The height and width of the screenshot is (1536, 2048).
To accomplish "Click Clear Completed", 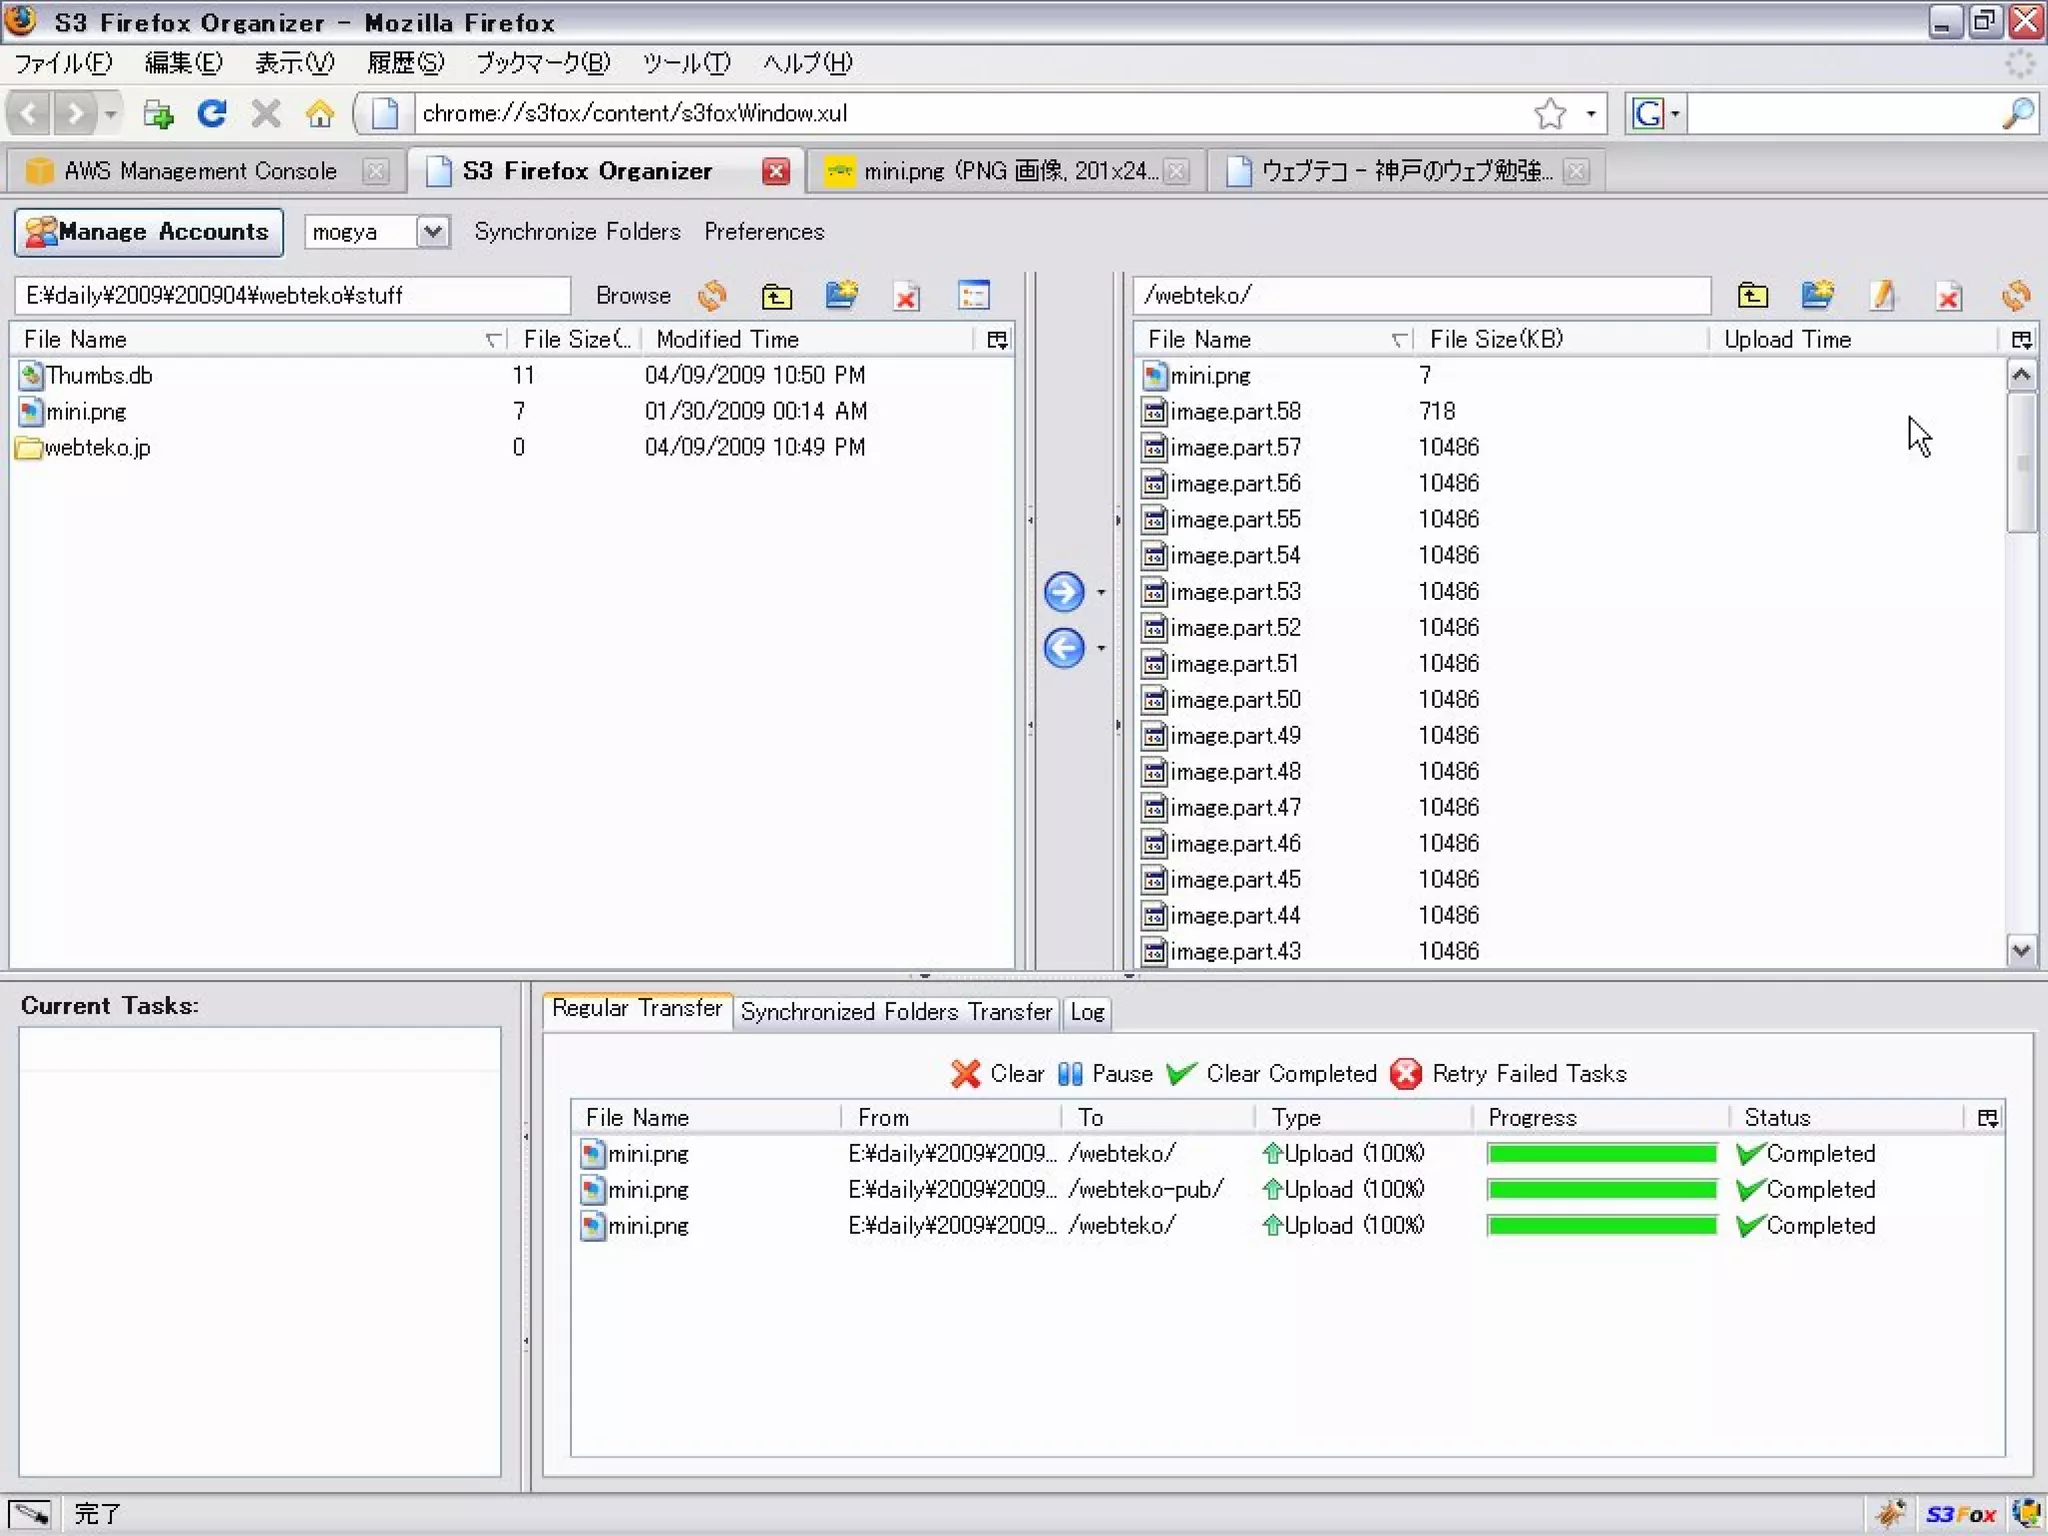I will pos(1272,1074).
